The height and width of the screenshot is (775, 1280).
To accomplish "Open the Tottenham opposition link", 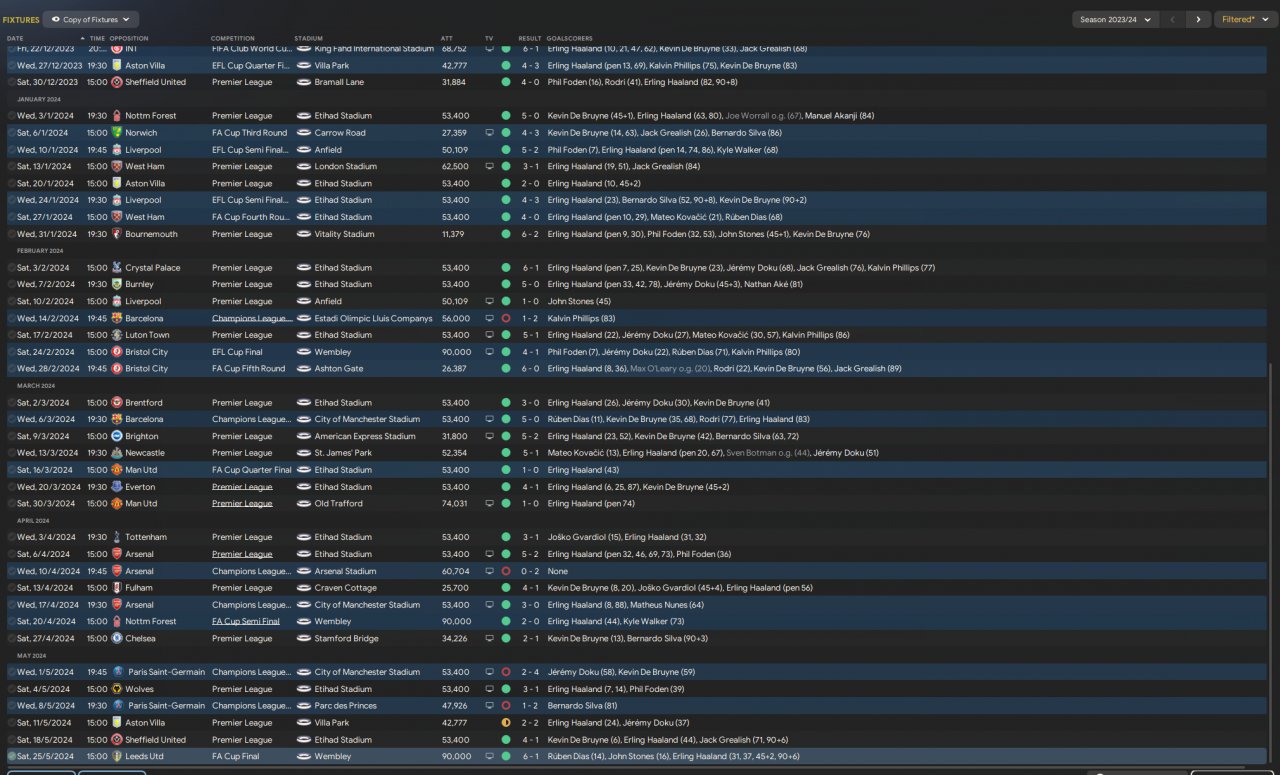I will coord(146,537).
